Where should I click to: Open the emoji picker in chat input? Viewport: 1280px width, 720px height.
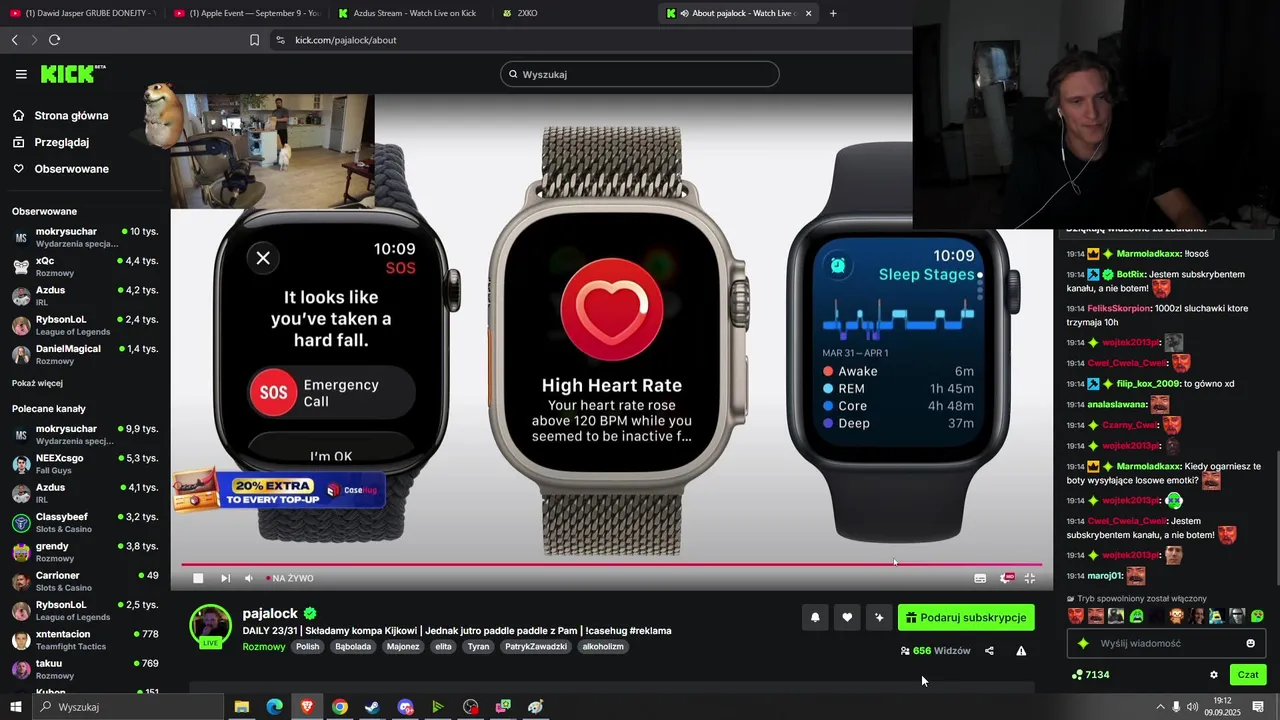click(1250, 644)
